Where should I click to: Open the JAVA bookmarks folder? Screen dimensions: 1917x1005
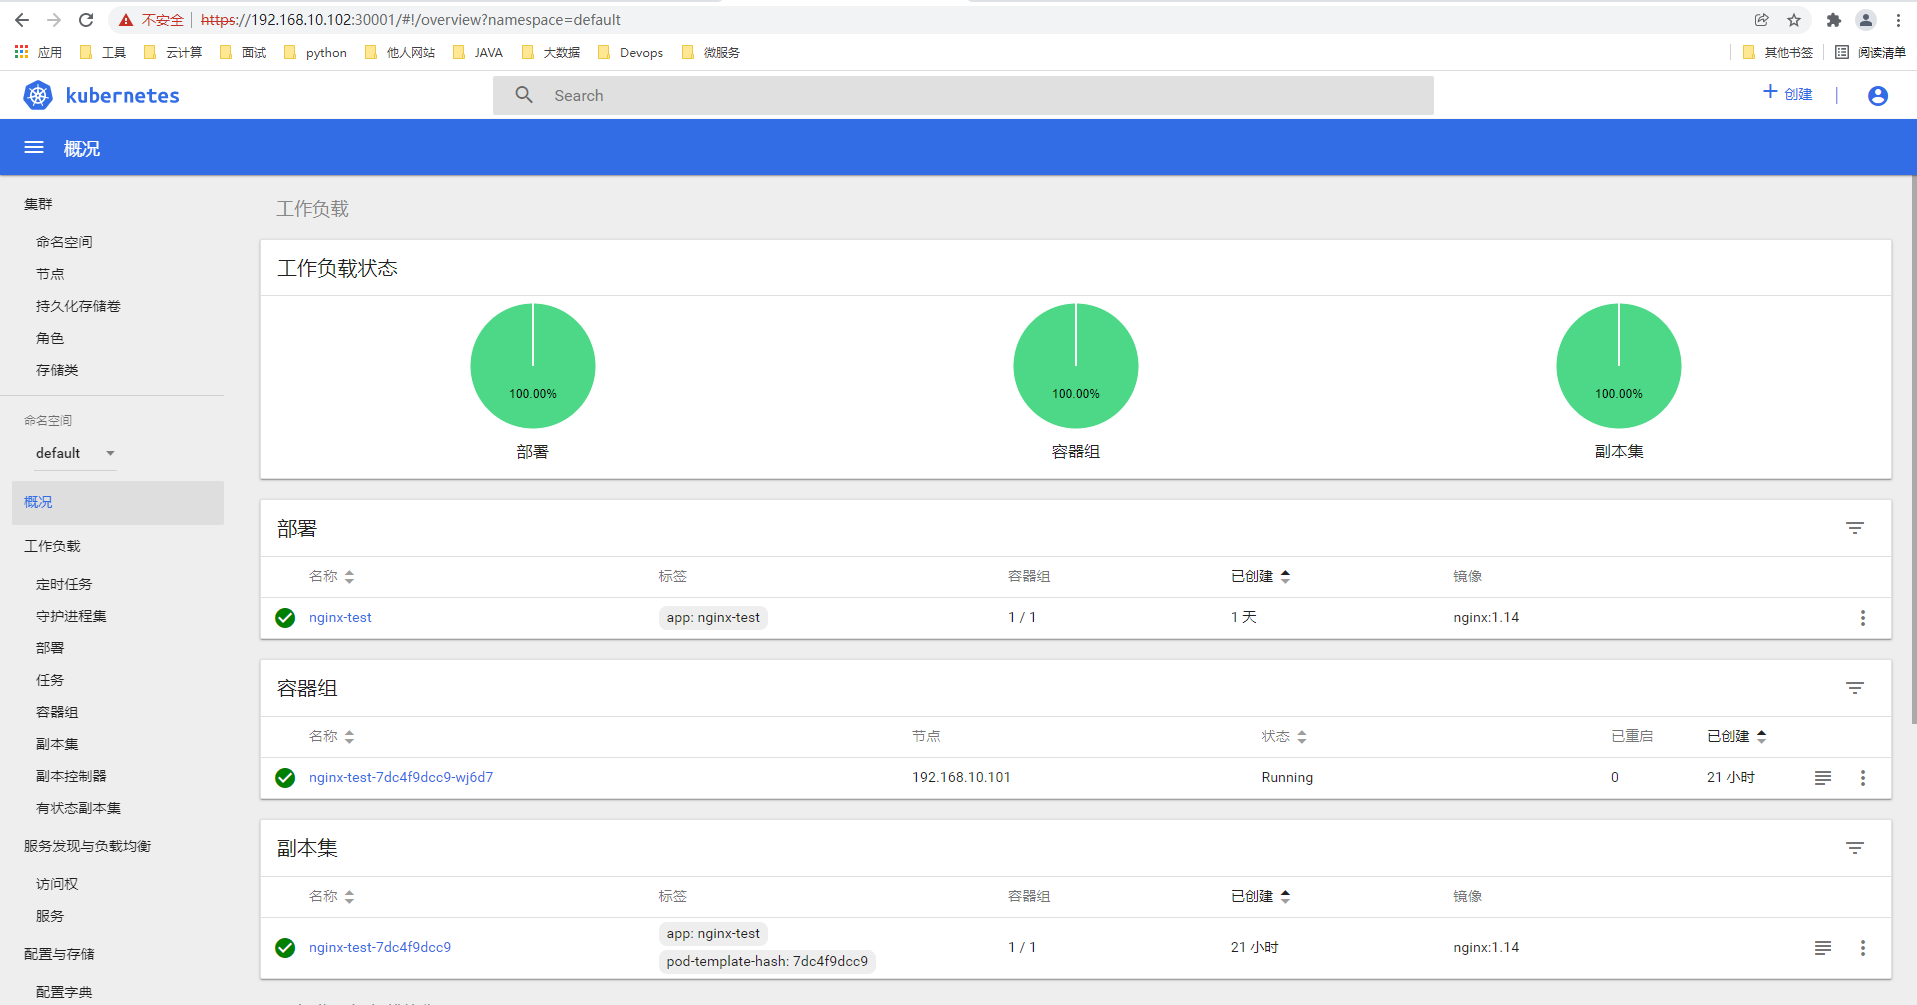tap(478, 52)
